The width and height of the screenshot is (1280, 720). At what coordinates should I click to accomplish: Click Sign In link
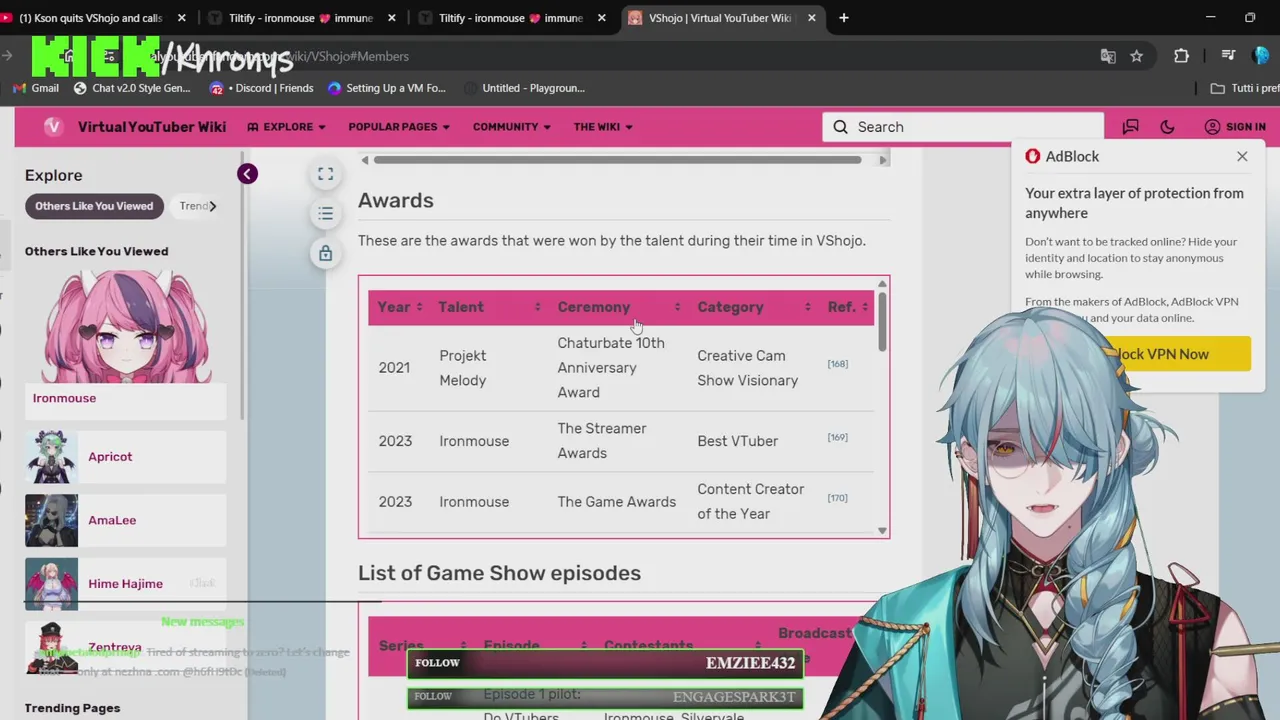(1245, 127)
